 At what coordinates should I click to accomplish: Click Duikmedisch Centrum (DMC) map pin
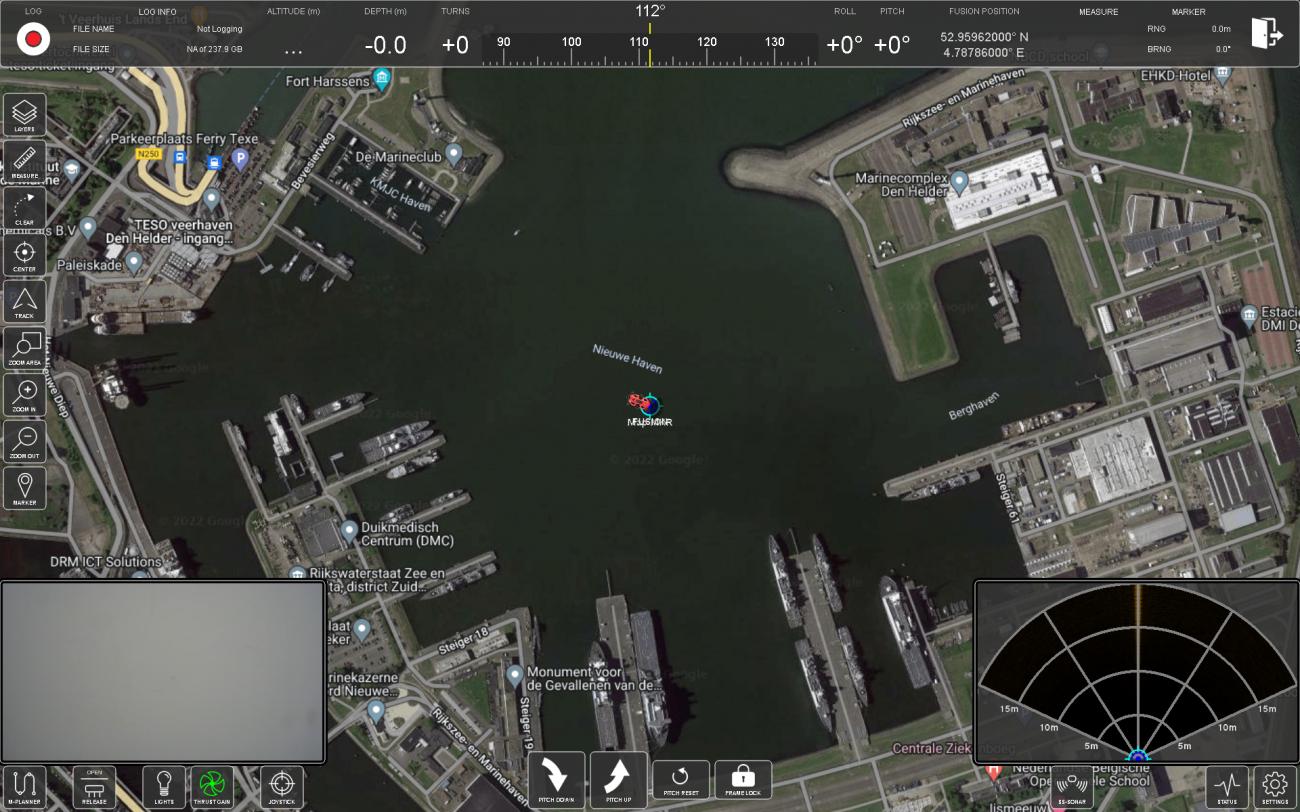pyautogui.click(x=349, y=529)
